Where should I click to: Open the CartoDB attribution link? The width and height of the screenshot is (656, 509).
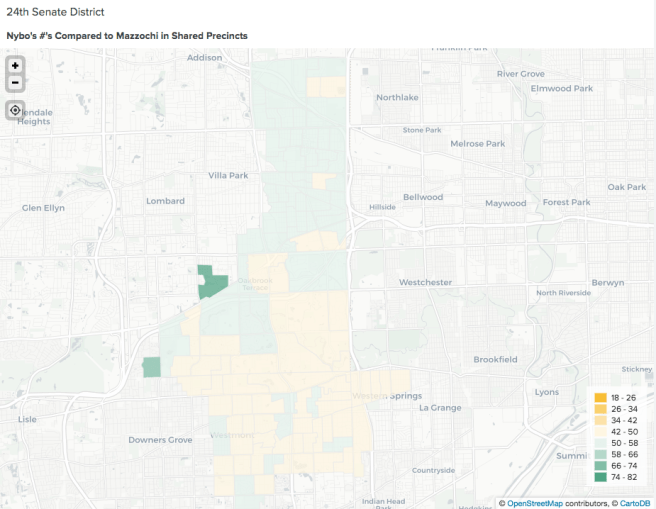[635, 504]
